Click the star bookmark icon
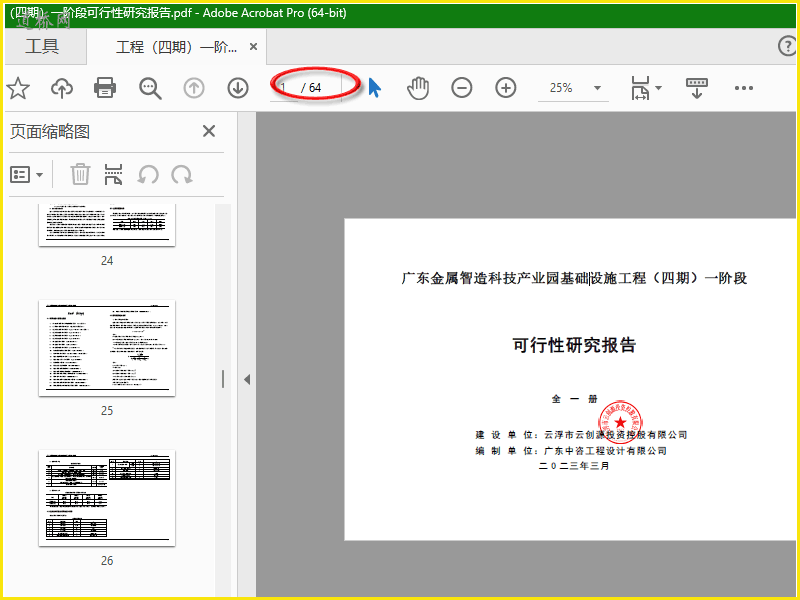Image resolution: width=800 pixels, height=600 pixels. pos(18,88)
